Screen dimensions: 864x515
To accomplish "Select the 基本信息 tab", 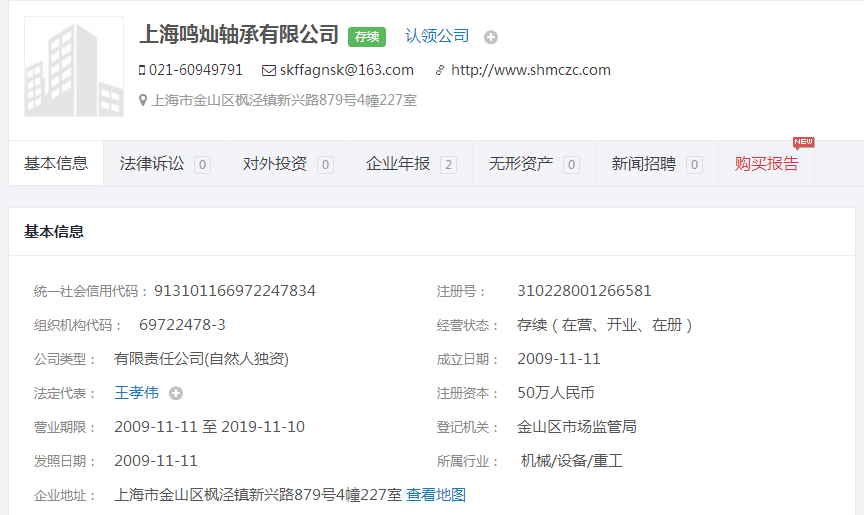I will click(x=56, y=164).
